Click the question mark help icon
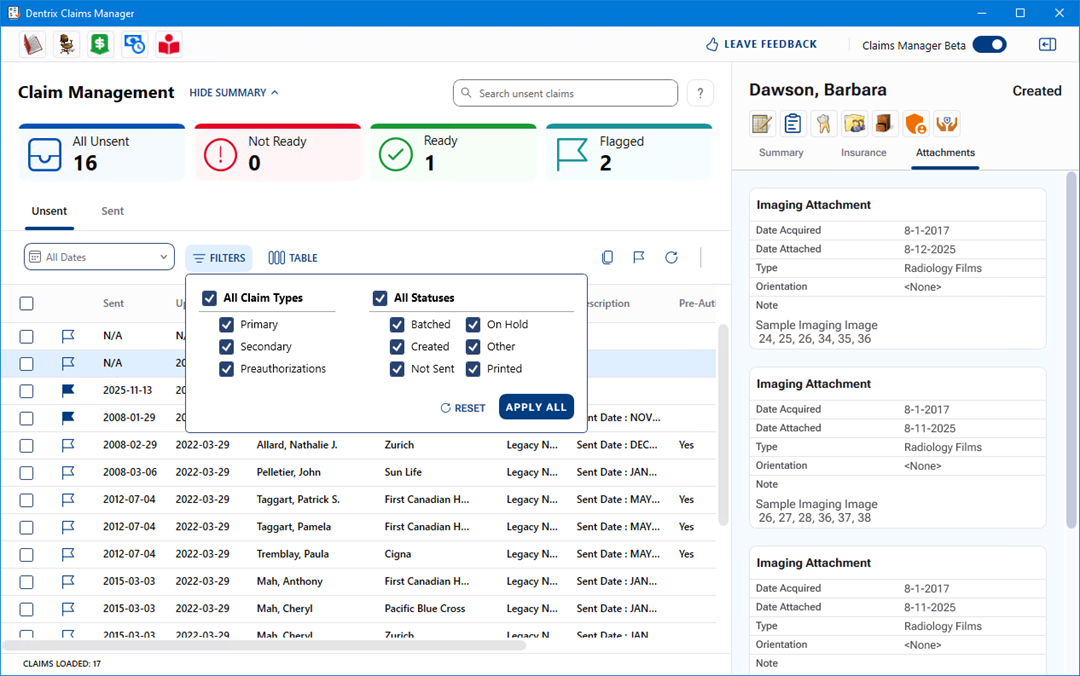1080x676 pixels. [700, 93]
